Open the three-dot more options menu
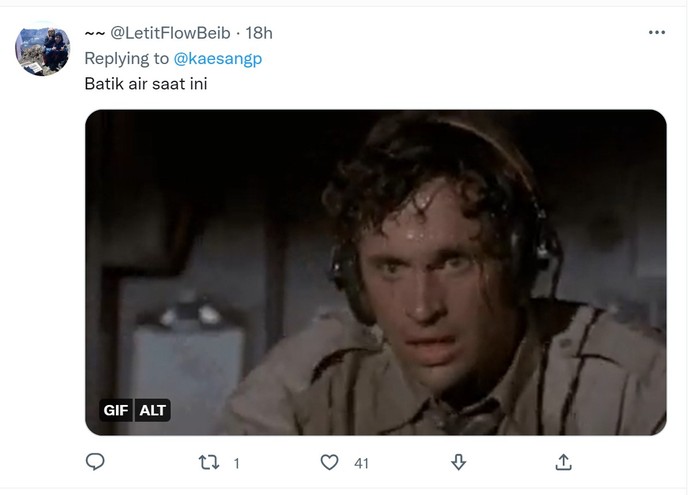Viewport: 700px width, 495px height. point(657,32)
